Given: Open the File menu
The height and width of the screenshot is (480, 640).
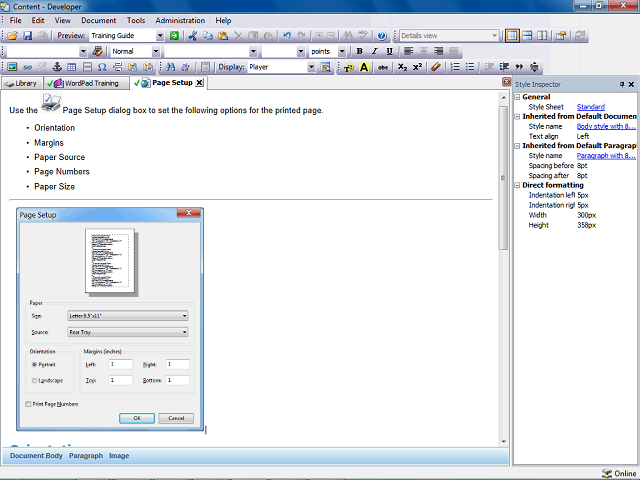Looking at the screenshot, I should (16, 20).
